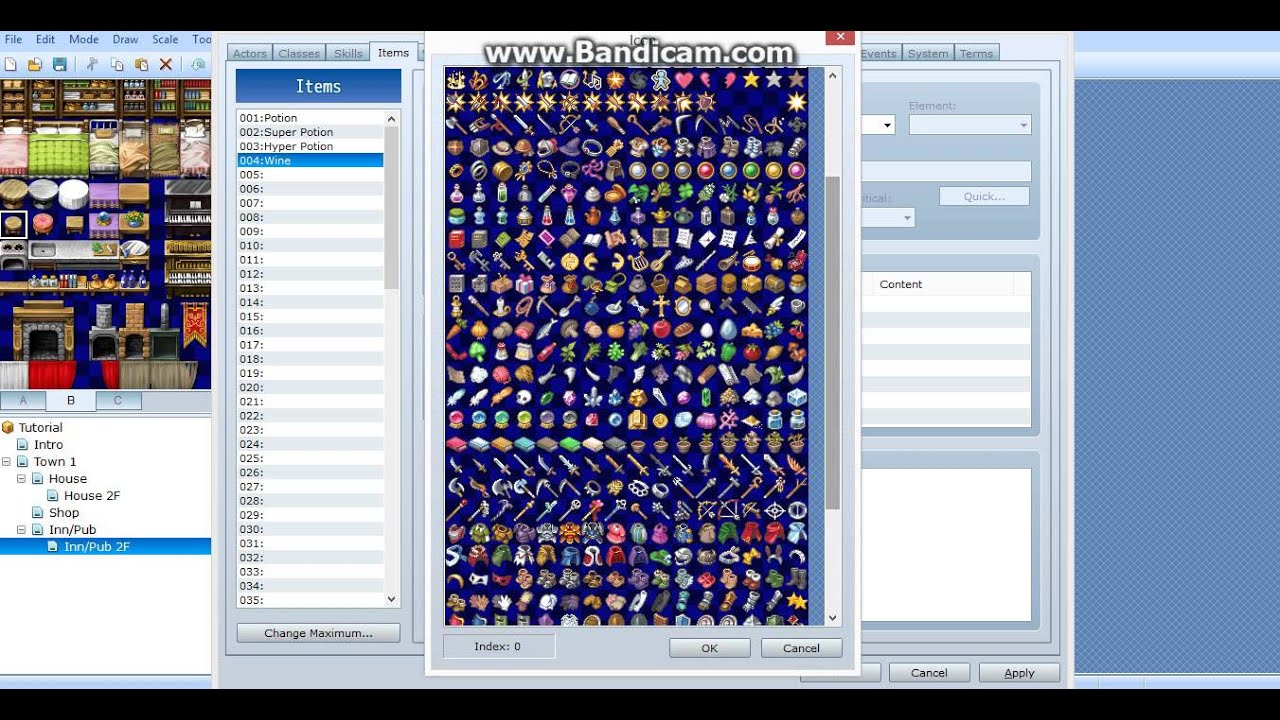Click the New project toolbar icon
Screen dimensions: 1280x720
11,64
